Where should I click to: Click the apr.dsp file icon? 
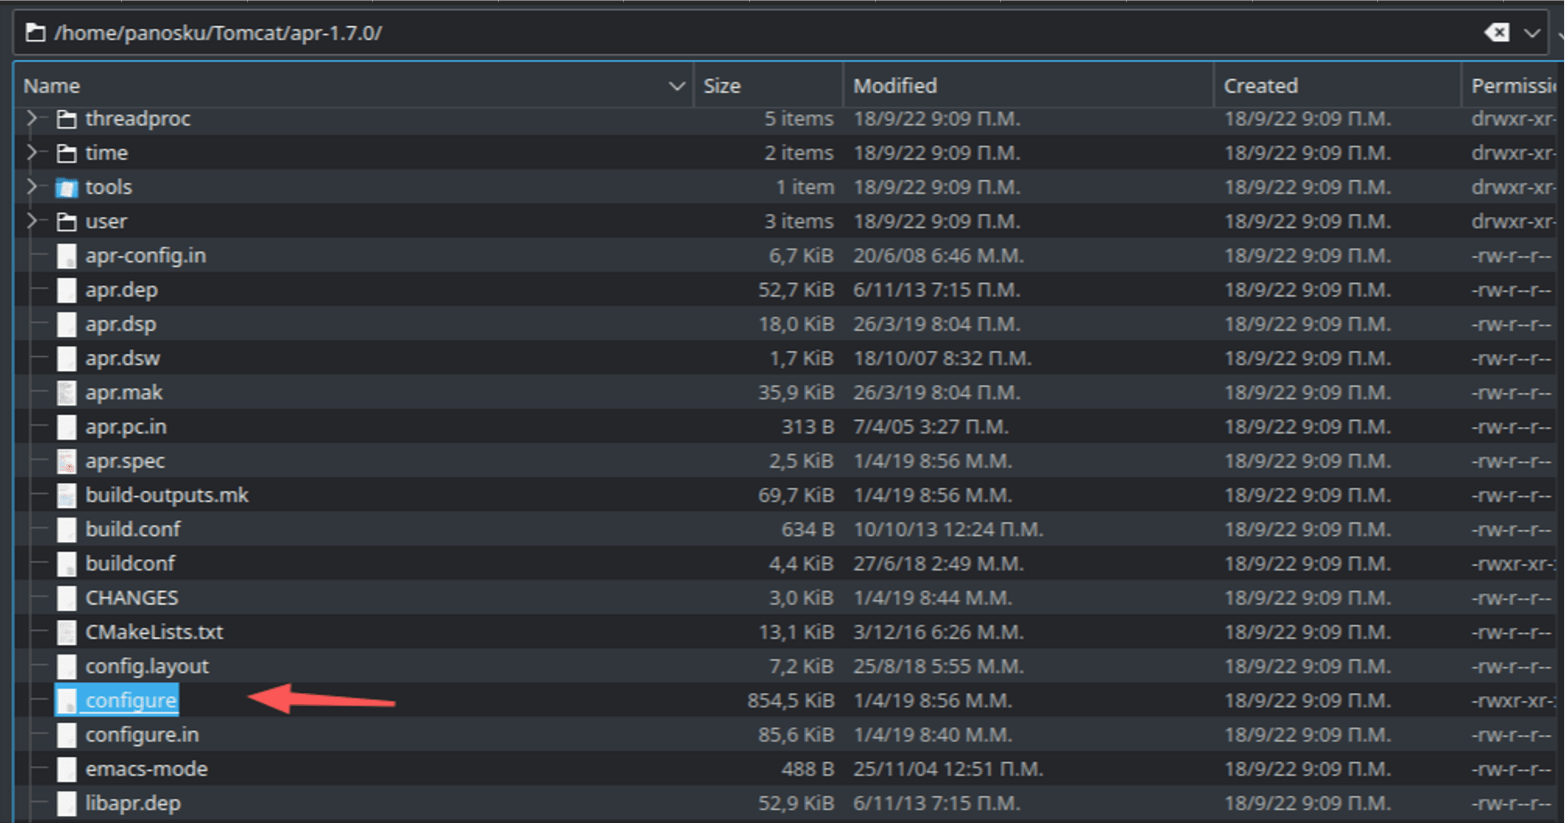click(66, 324)
